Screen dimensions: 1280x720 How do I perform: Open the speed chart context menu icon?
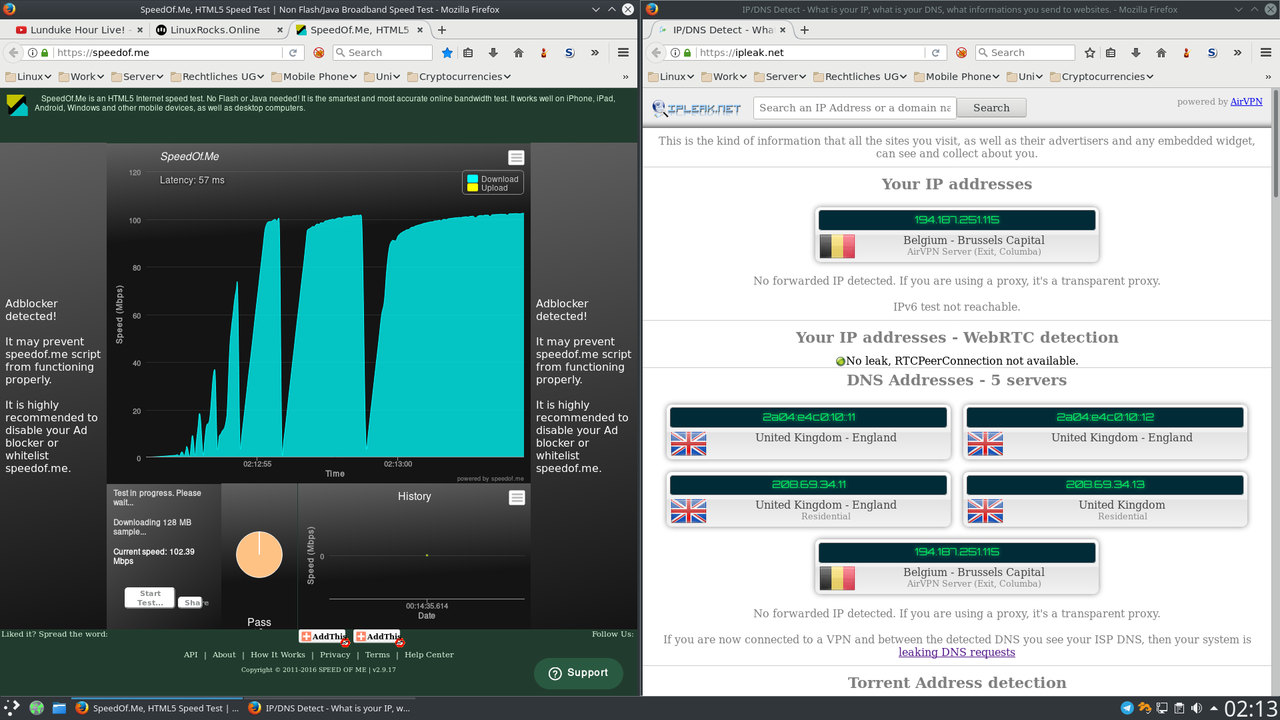pos(516,158)
